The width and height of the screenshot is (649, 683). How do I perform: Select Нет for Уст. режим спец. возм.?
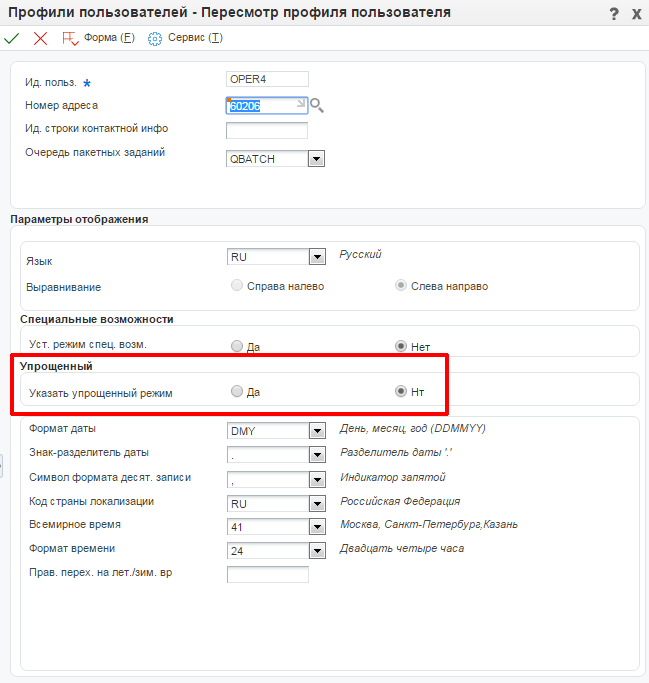pos(401,347)
